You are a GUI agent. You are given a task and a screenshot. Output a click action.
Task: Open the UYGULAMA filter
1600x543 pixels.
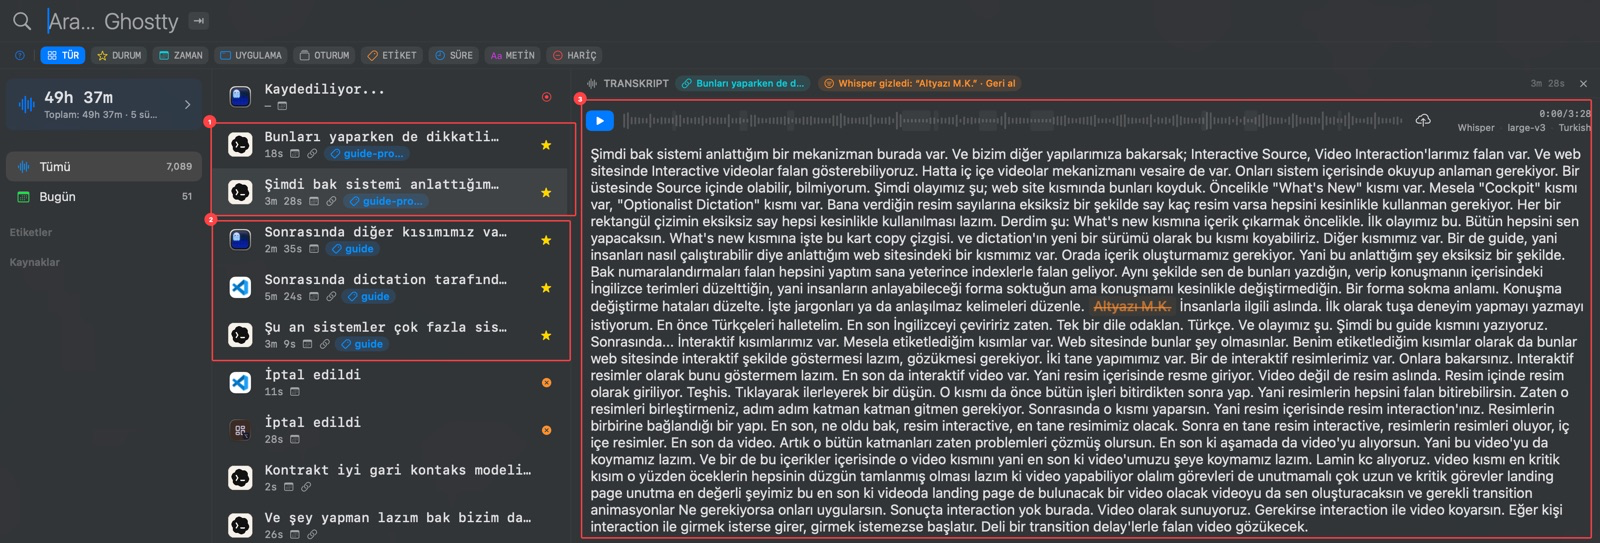[251, 55]
